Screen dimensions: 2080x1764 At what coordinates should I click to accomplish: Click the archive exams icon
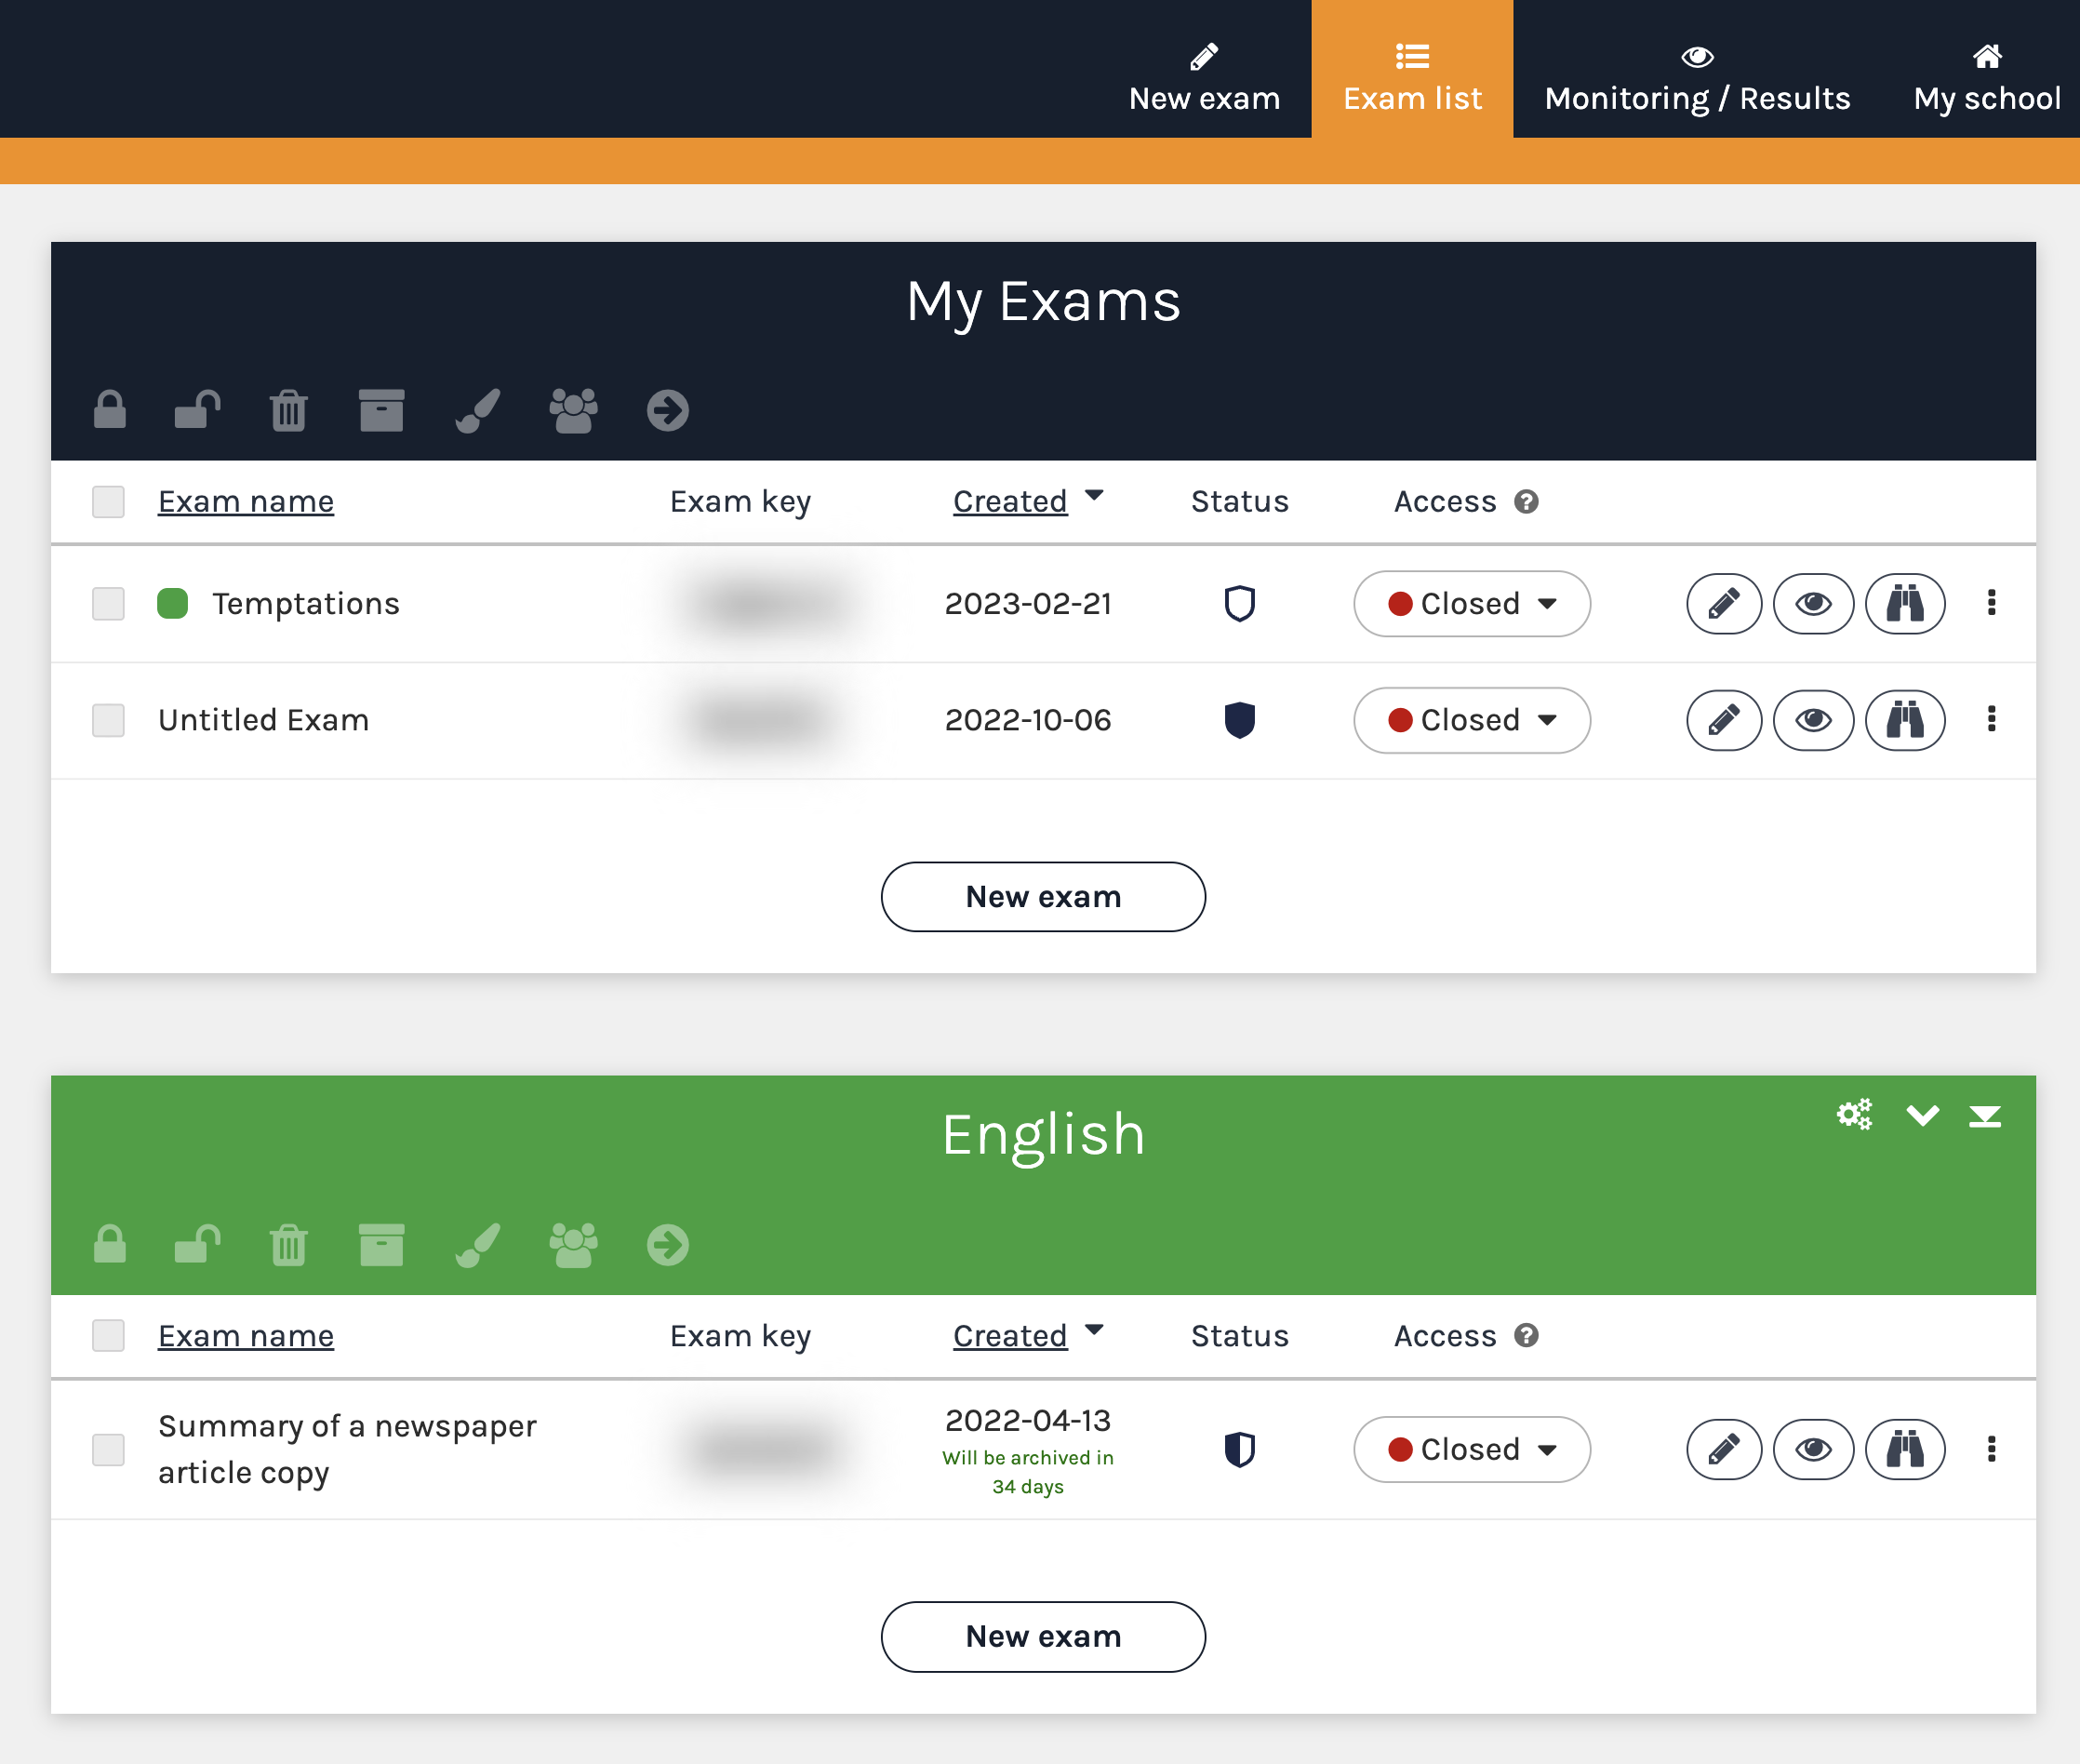click(381, 410)
